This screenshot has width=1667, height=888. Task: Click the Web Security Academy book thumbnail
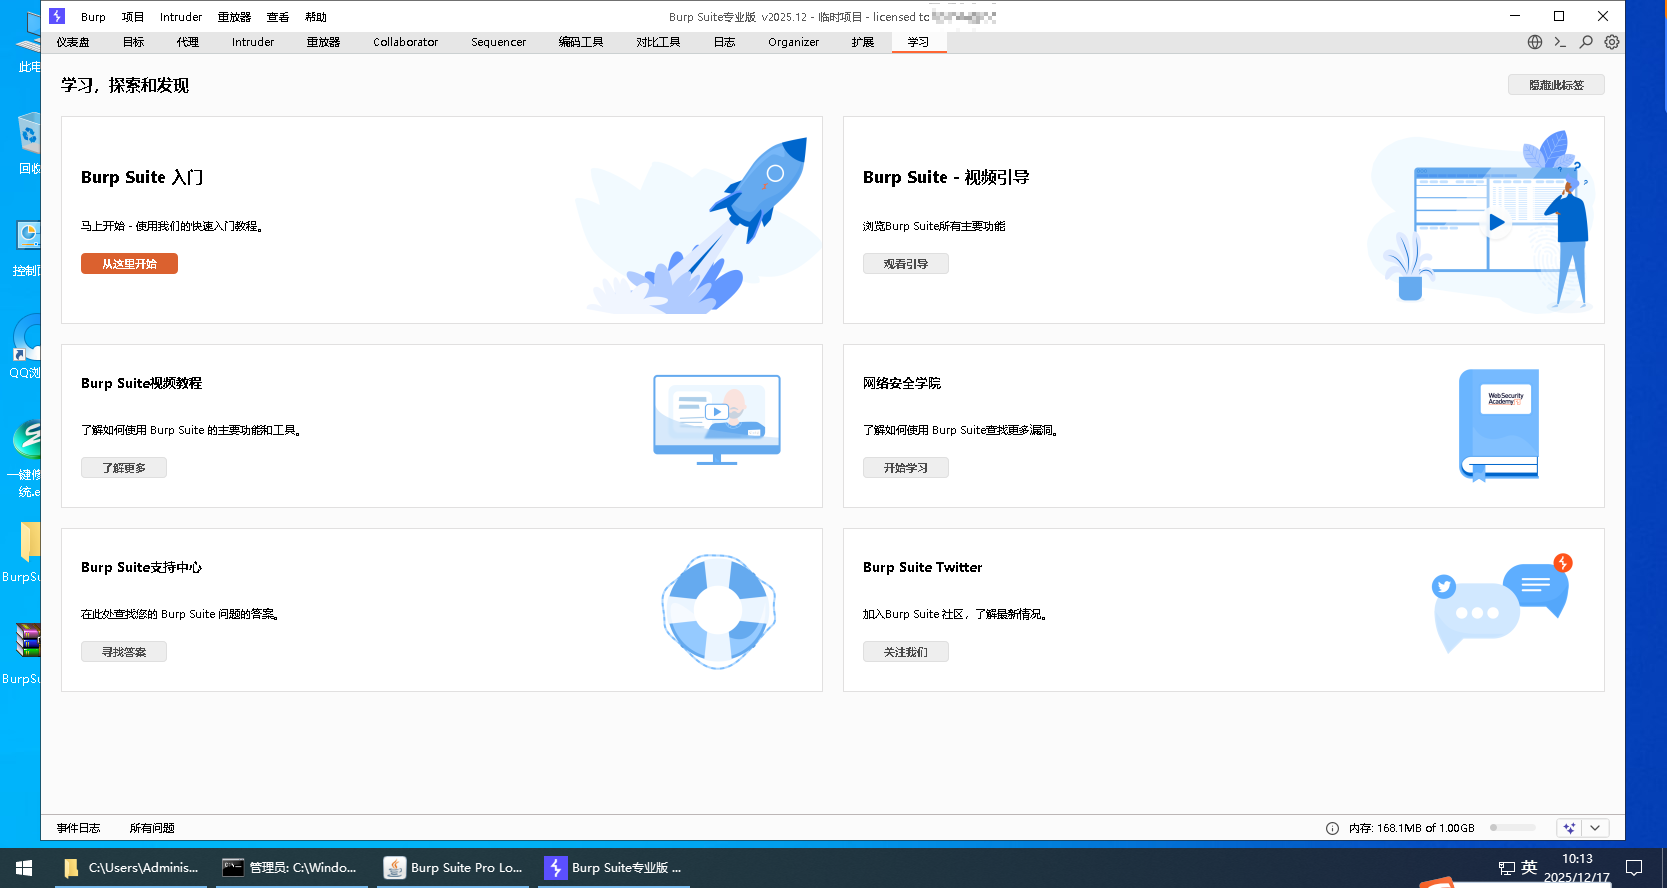[x=1498, y=425]
